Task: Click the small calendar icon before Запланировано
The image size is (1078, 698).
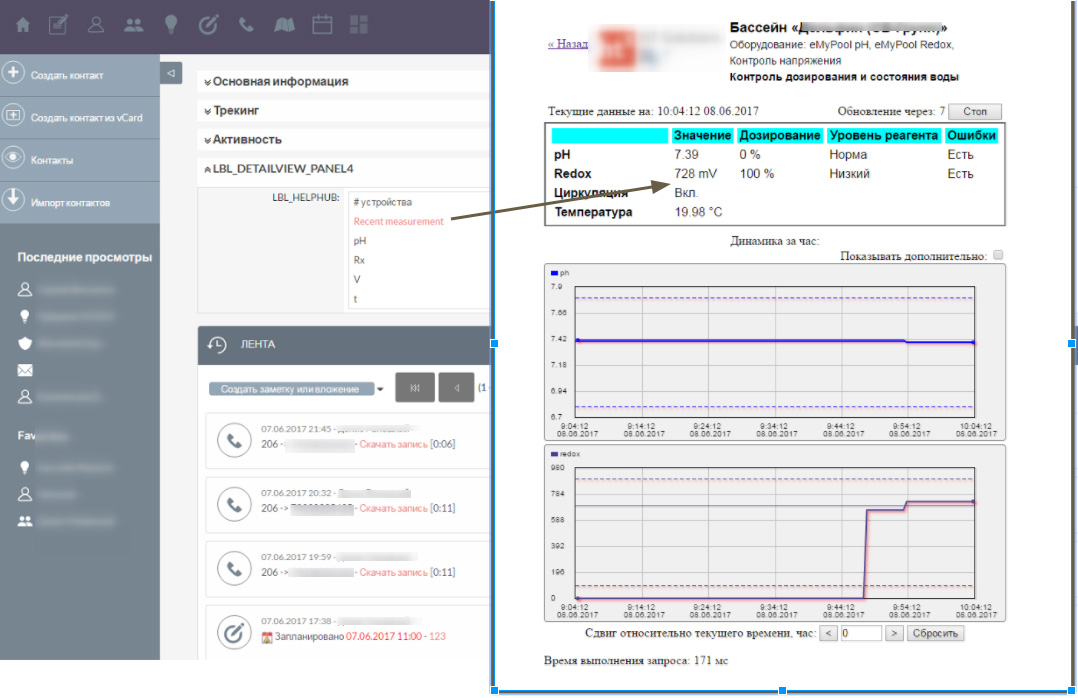Action: [267, 637]
